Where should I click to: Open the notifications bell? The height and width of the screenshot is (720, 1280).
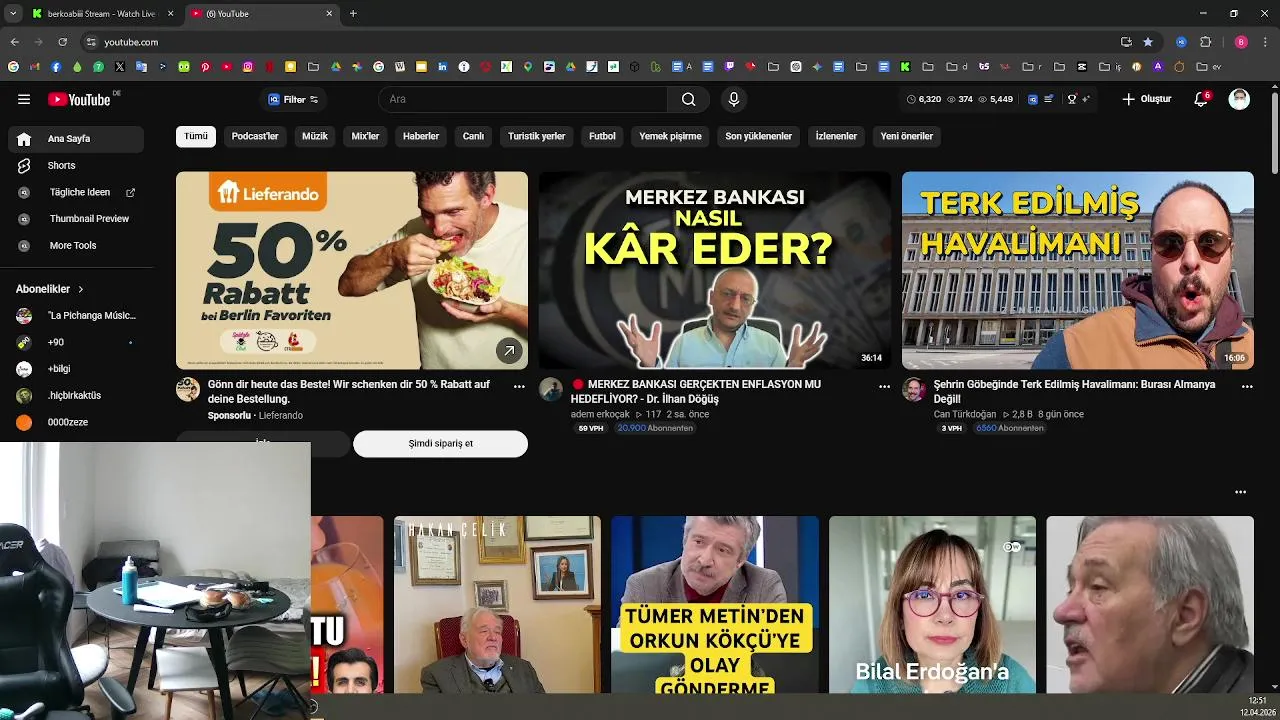tap(1201, 99)
